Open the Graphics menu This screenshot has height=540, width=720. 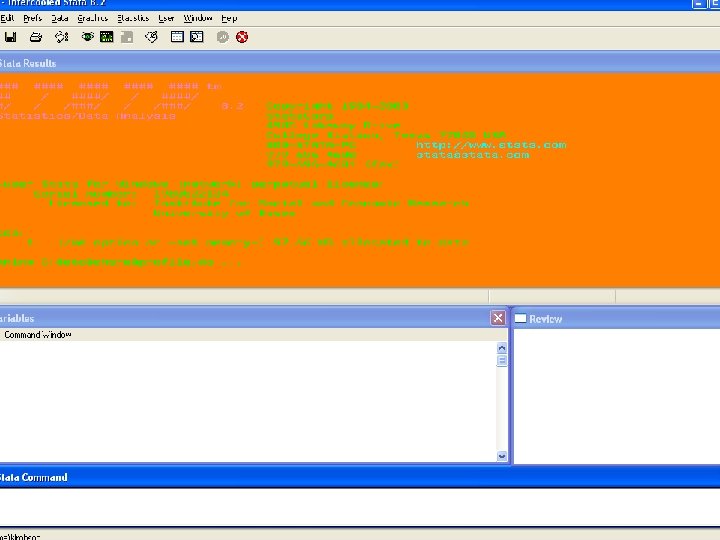click(93, 18)
